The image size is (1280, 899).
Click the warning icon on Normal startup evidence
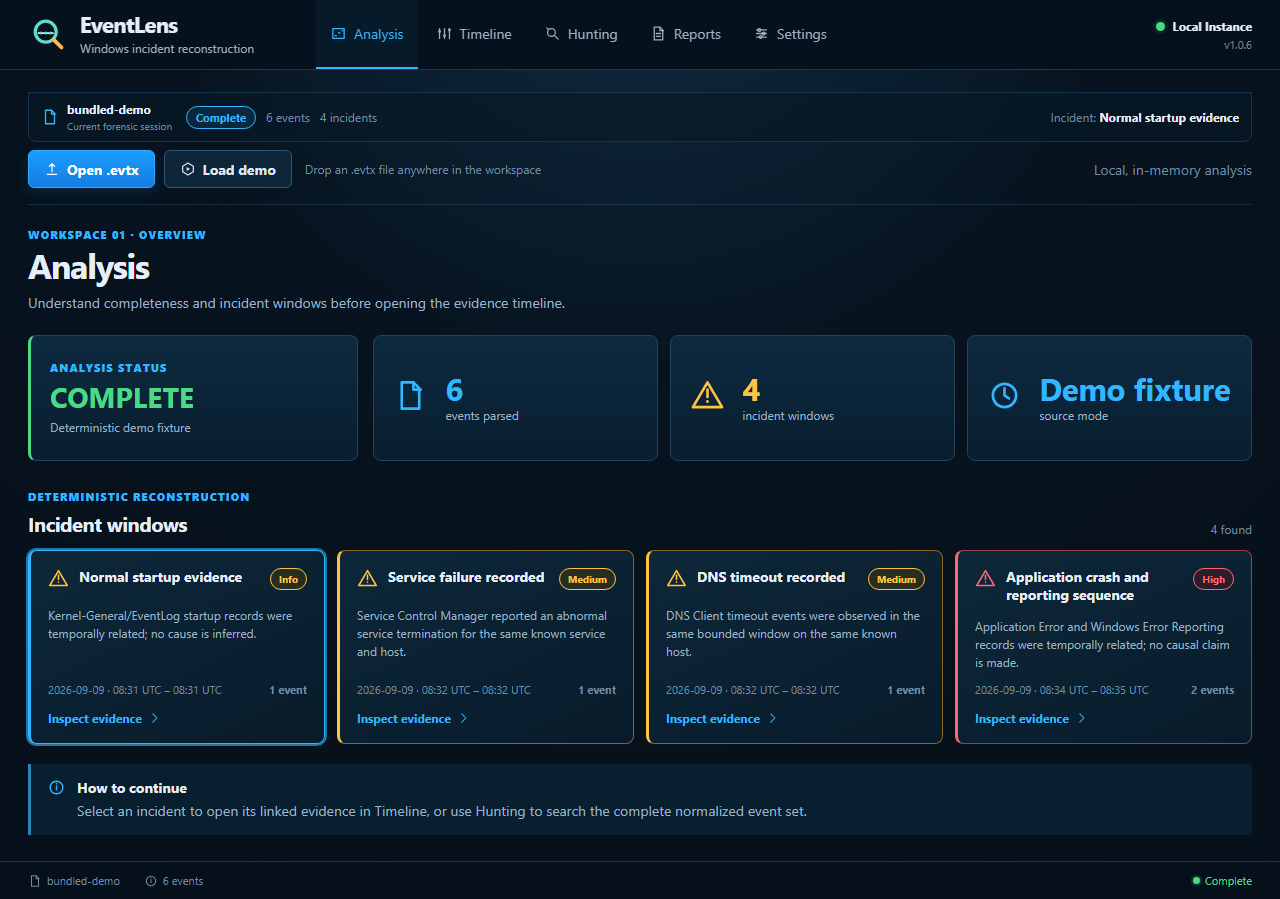58,578
